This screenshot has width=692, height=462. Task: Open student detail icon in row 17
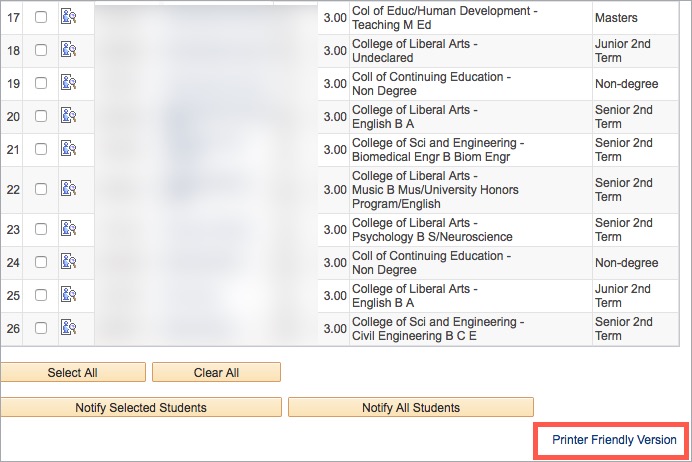click(68, 16)
